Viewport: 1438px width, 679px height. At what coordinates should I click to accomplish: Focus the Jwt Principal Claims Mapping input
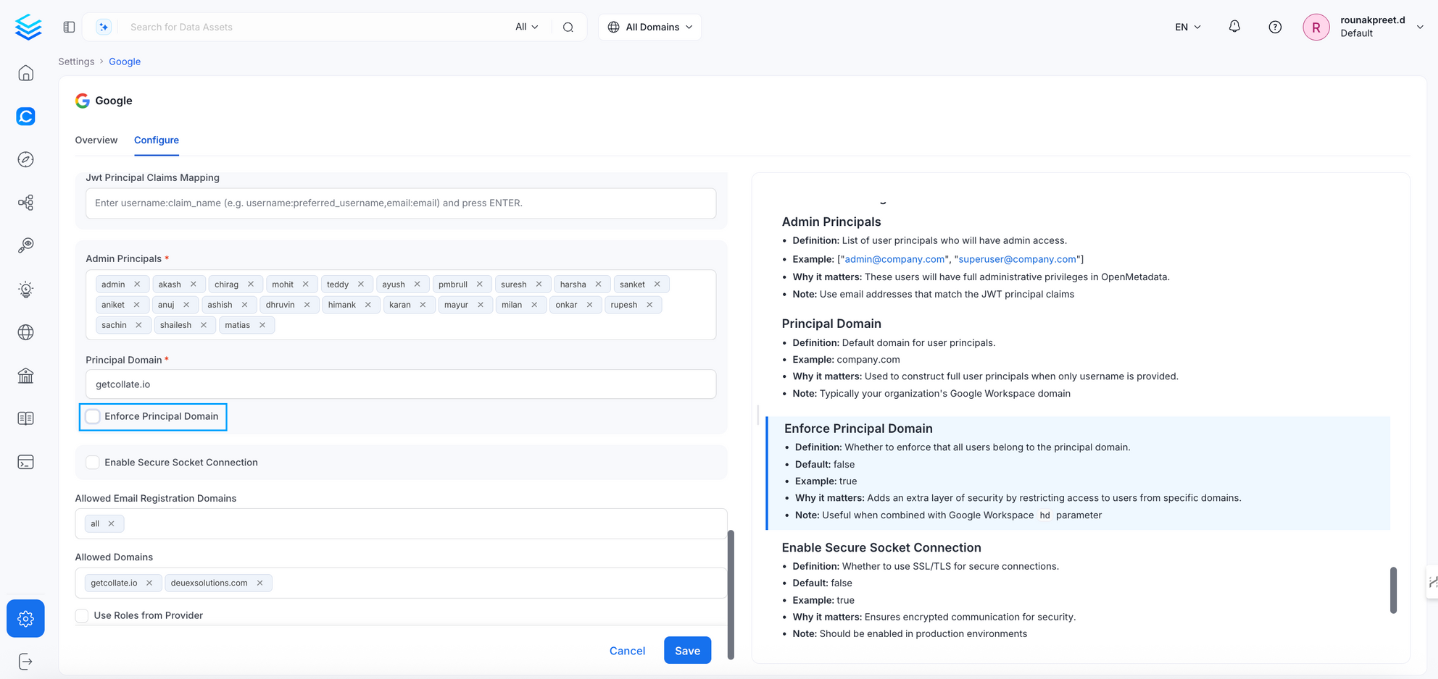401,203
